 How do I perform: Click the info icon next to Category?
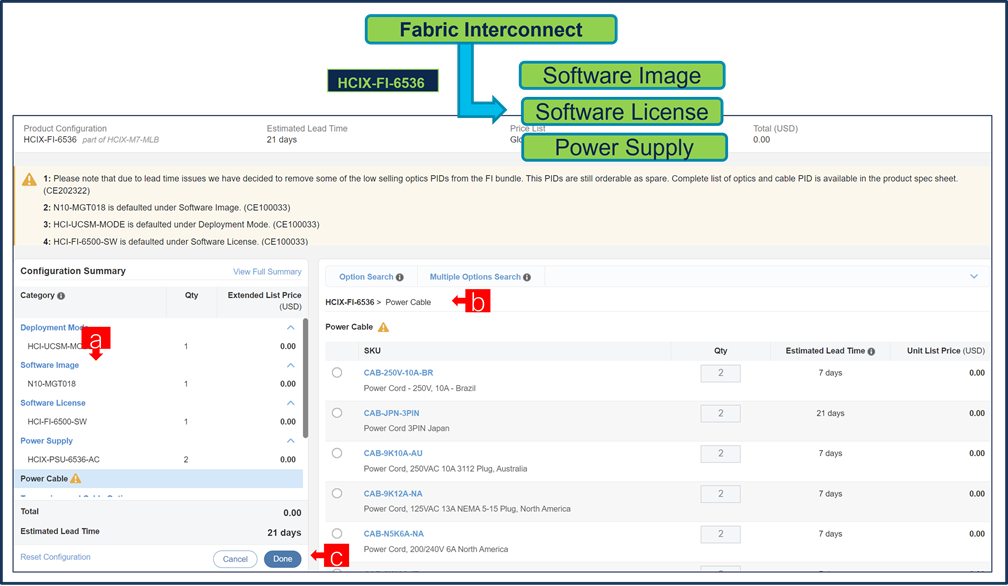[61, 296]
